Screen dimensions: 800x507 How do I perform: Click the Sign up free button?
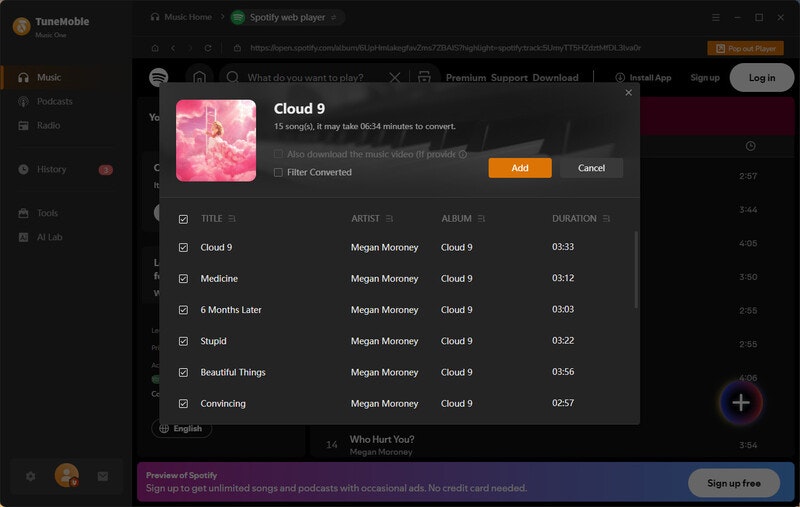pos(734,483)
